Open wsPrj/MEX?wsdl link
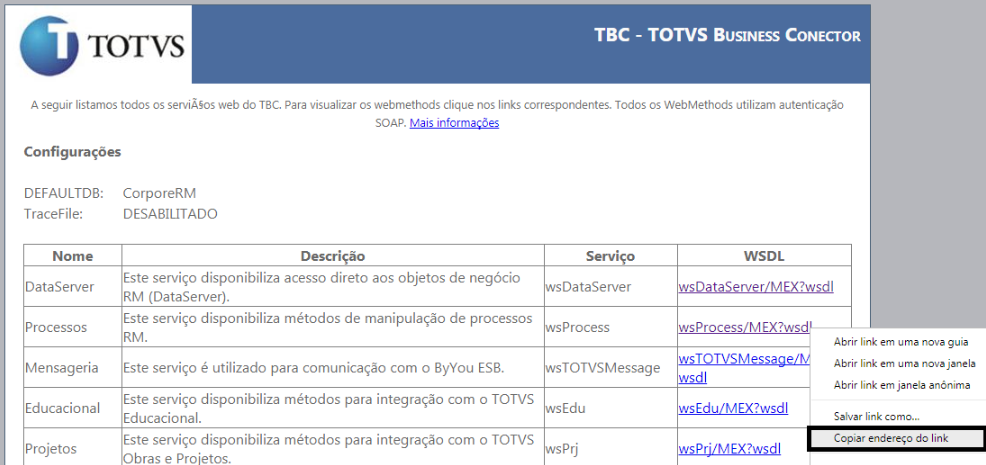This screenshot has width=986, height=465. pyautogui.click(x=729, y=449)
